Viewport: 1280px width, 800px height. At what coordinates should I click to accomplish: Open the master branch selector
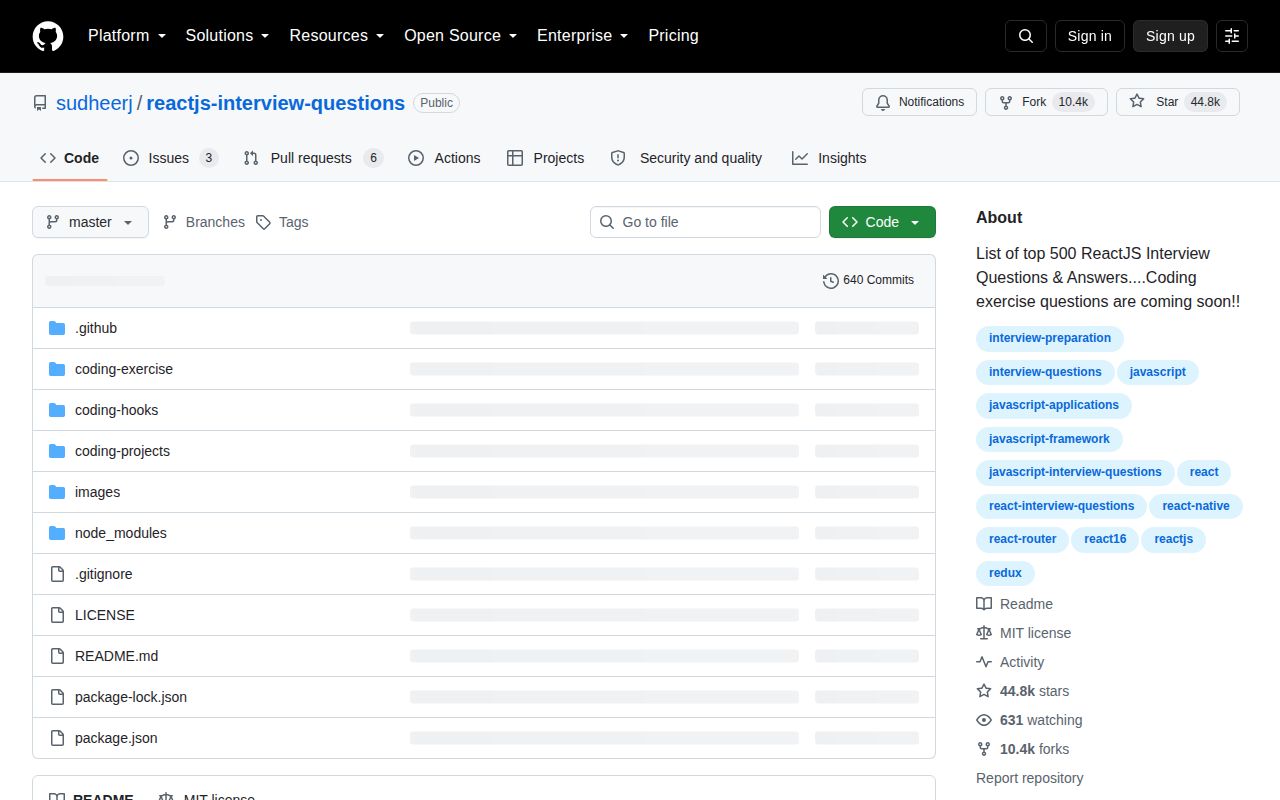pos(90,222)
